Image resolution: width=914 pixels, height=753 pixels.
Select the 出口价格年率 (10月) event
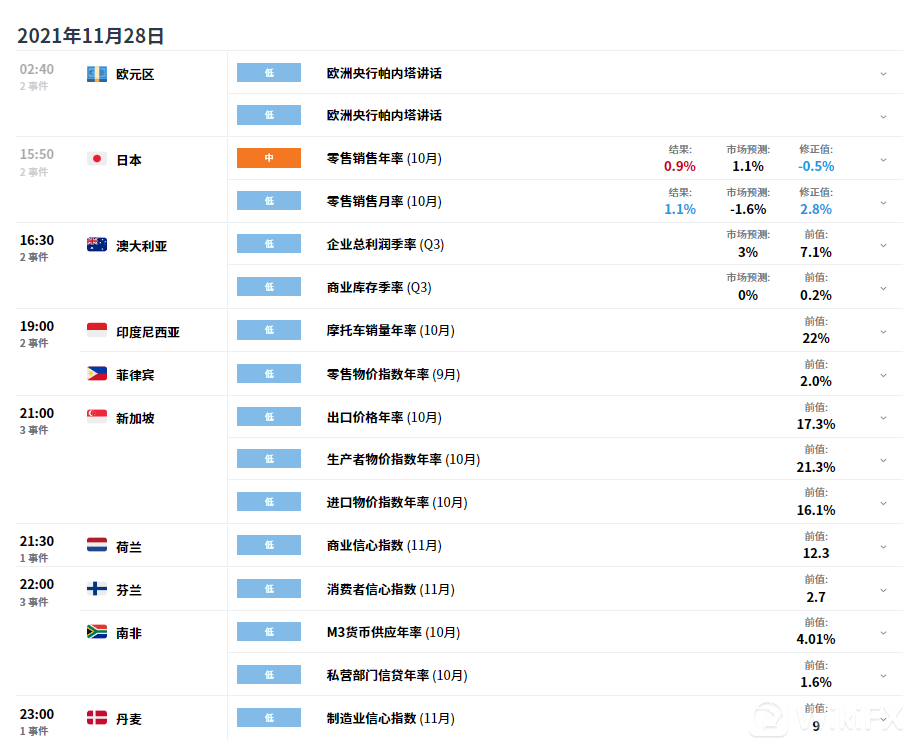pos(384,417)
